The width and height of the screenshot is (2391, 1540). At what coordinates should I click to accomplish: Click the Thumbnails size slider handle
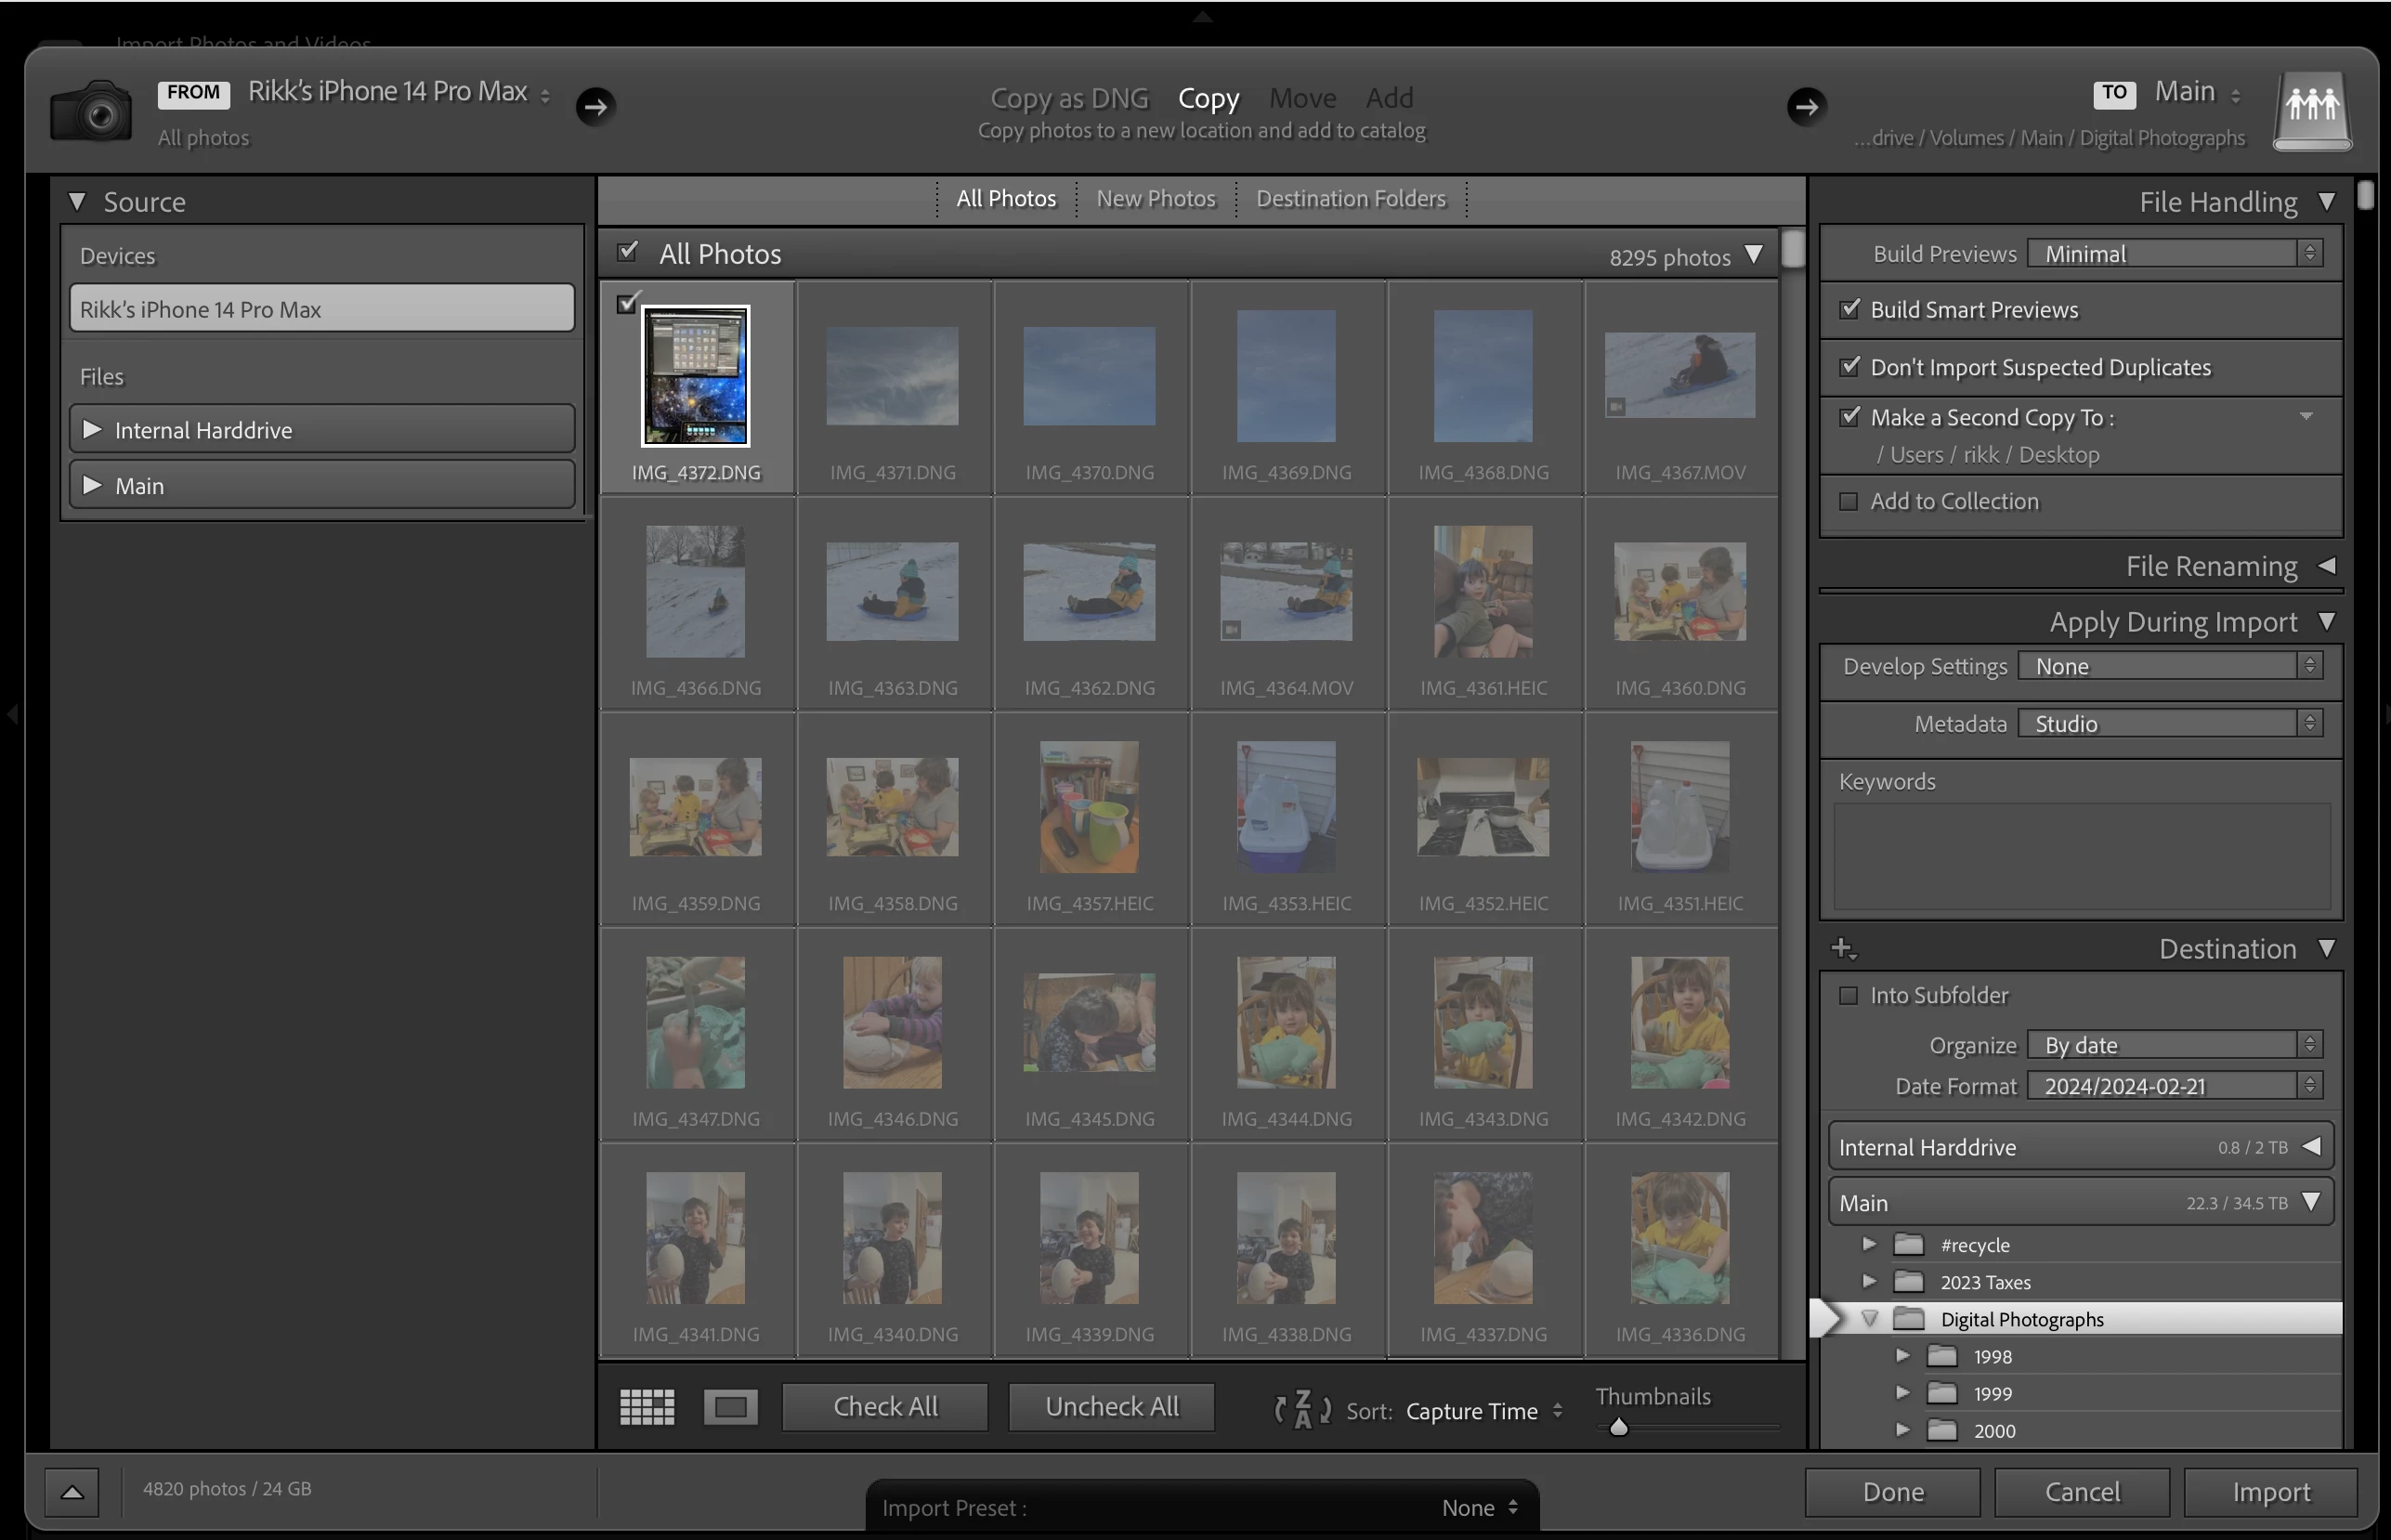[x=1619, y=1428]
